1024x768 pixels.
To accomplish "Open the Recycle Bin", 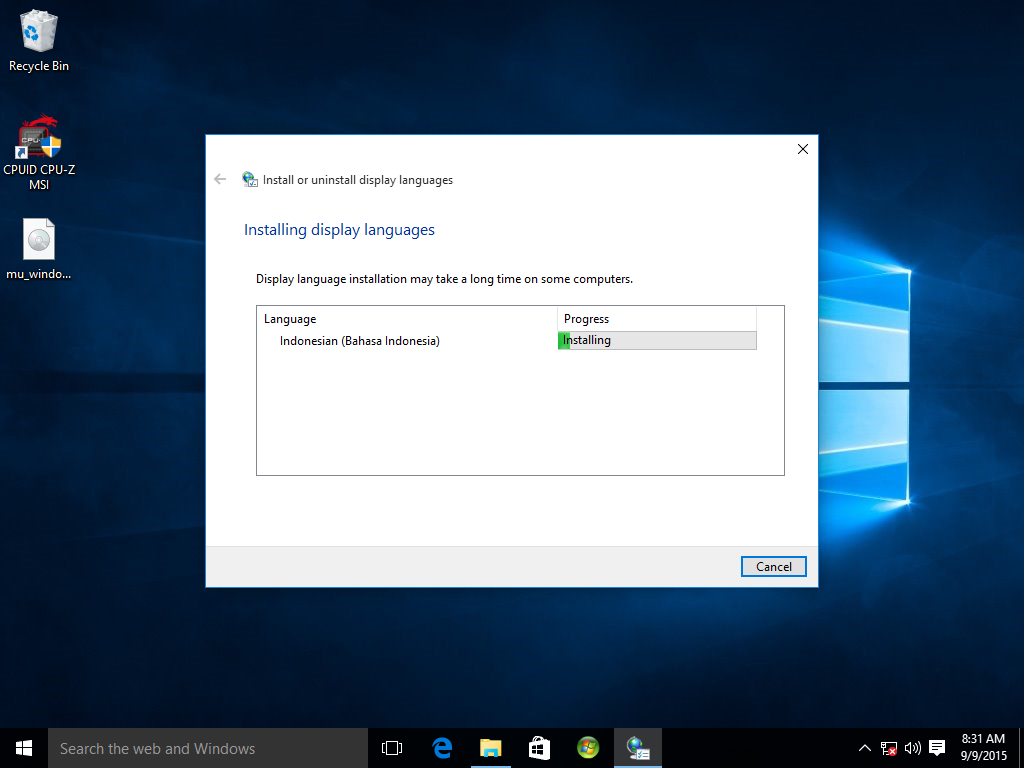I will tap(38, 35).
